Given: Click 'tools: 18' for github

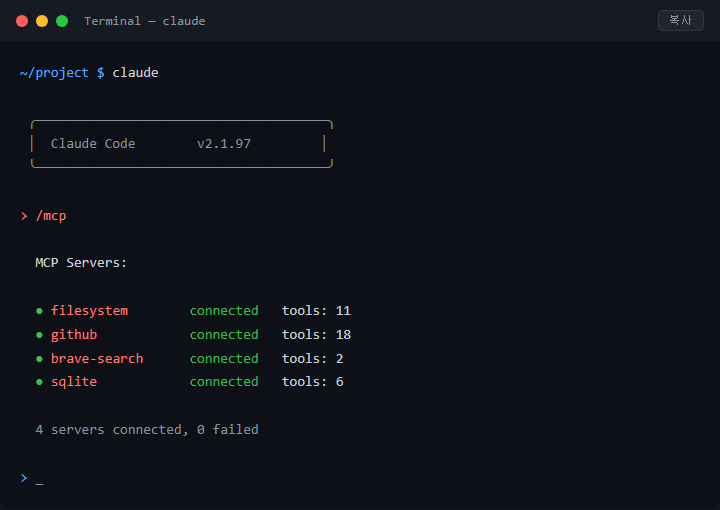Looking at the screenshot, I should tap(316, 335).
